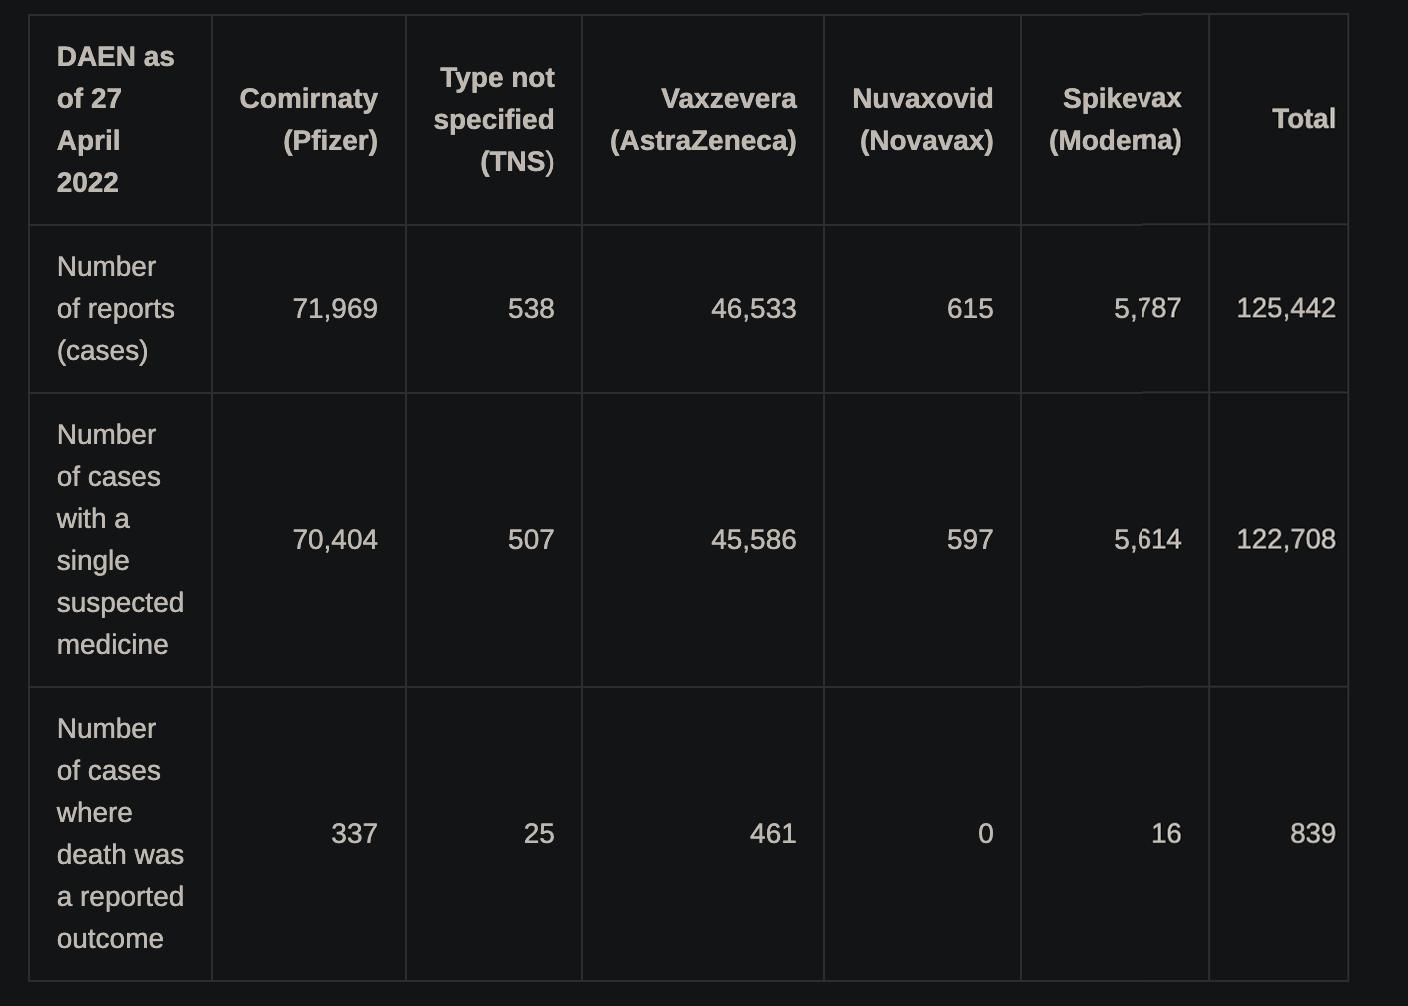Viewport: 1408px width, 1006px height.
Task: Click the value 597
Action: point(970,539)
